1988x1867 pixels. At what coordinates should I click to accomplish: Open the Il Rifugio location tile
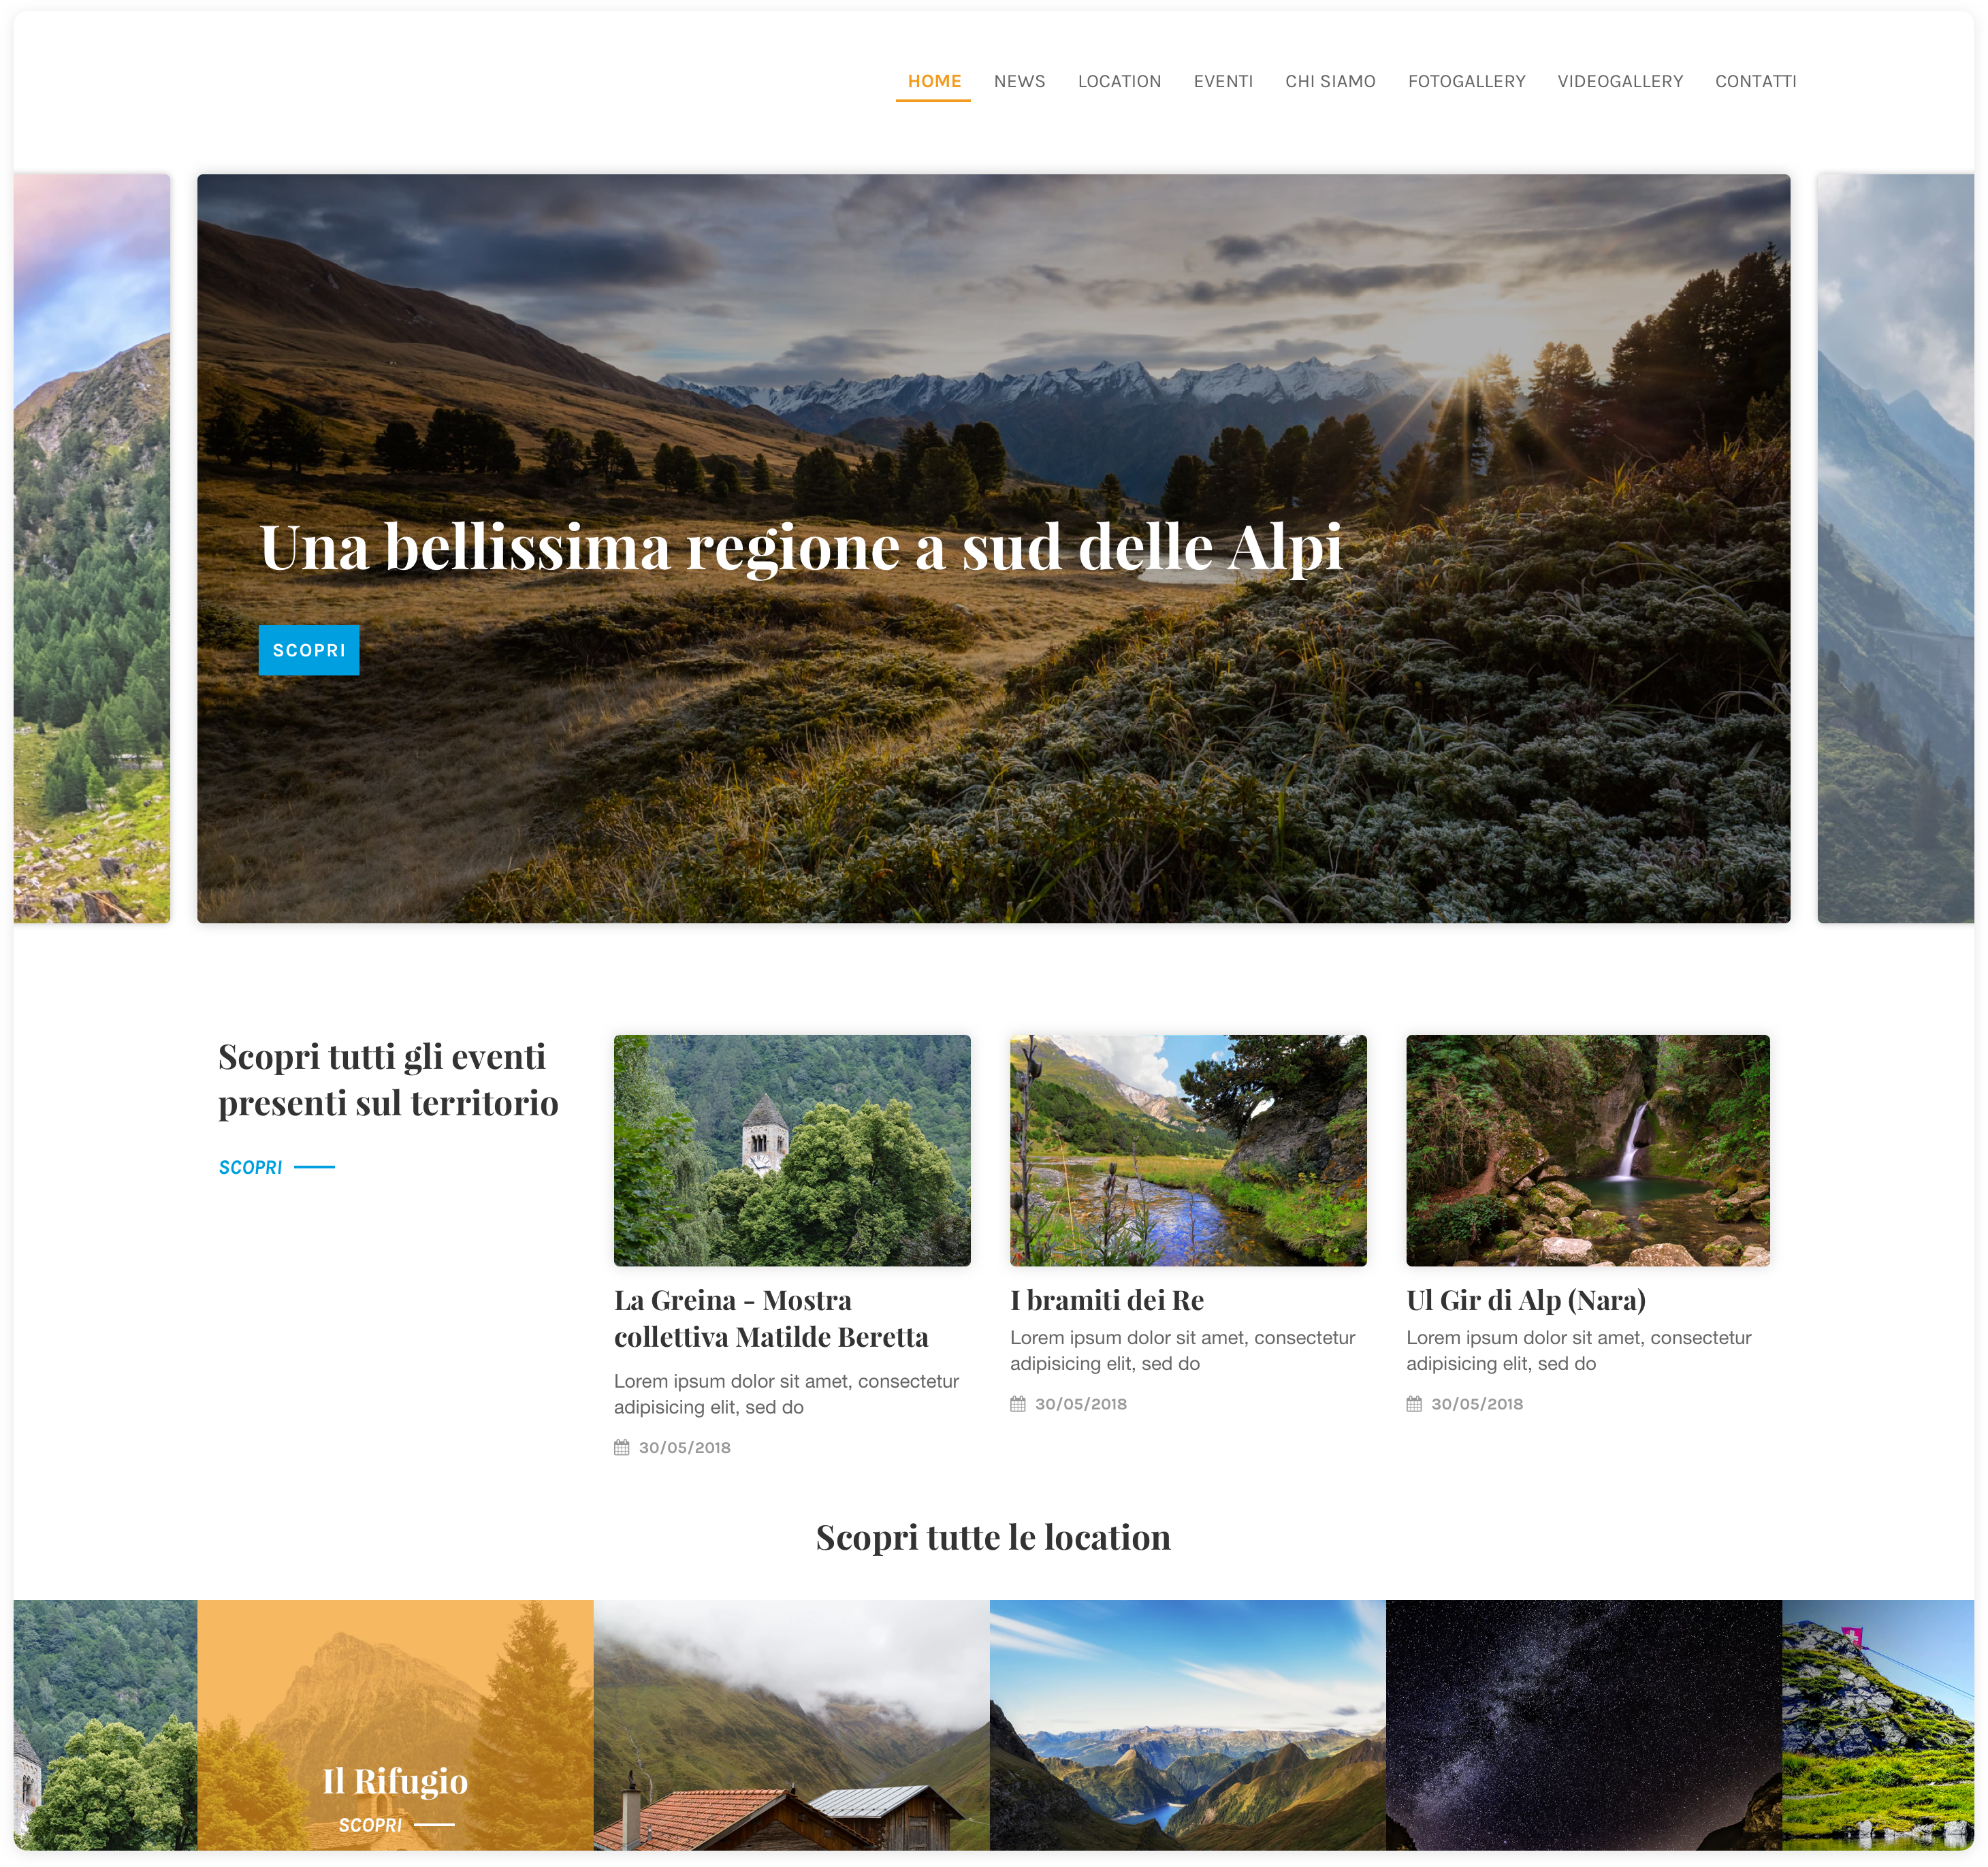395,1724
